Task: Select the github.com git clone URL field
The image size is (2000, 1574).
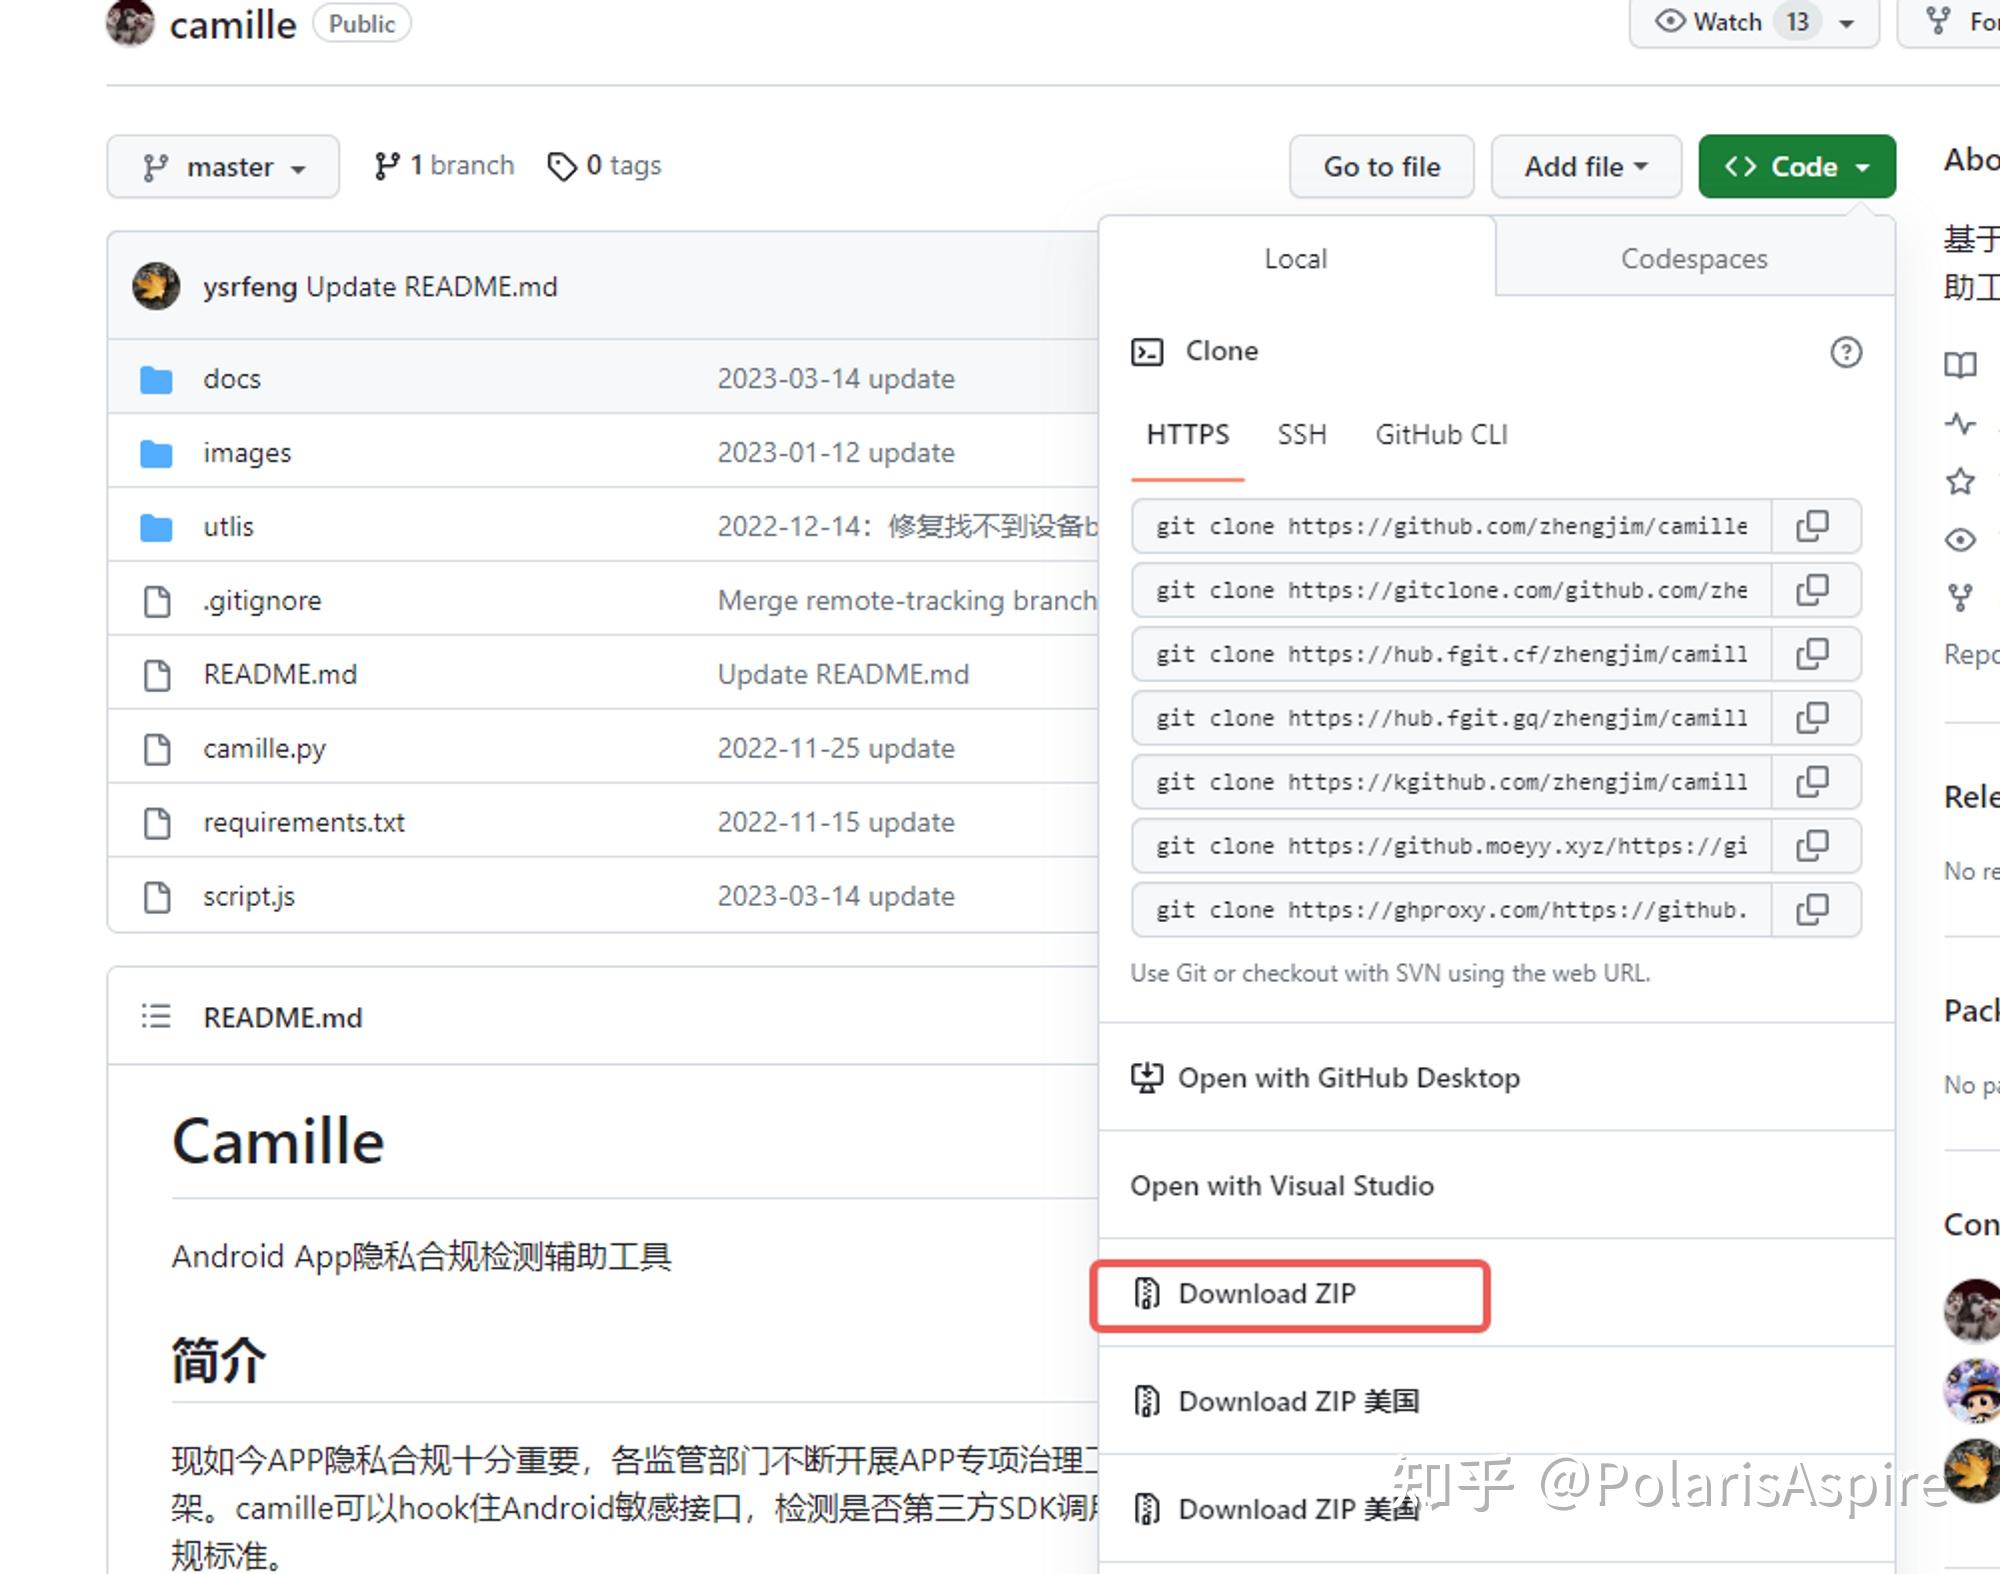Action: (x=1451, y=526)
